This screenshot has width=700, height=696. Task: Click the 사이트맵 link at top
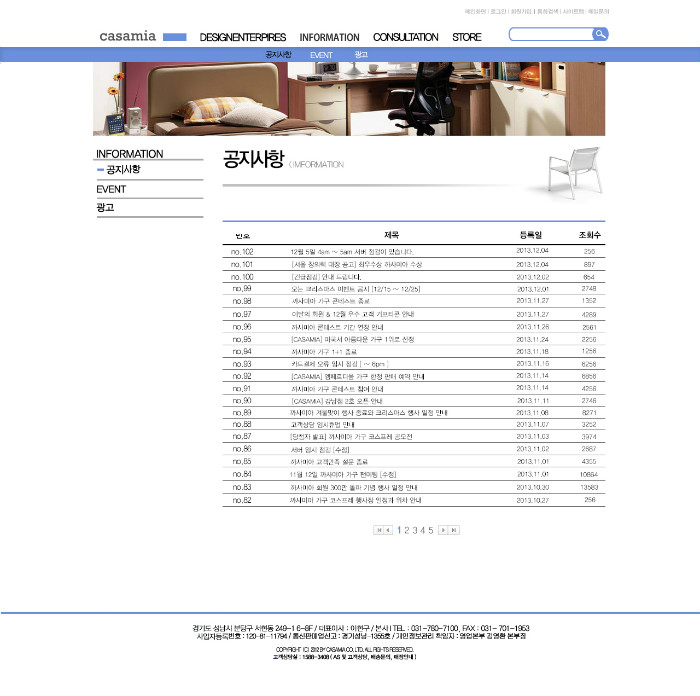573,11
